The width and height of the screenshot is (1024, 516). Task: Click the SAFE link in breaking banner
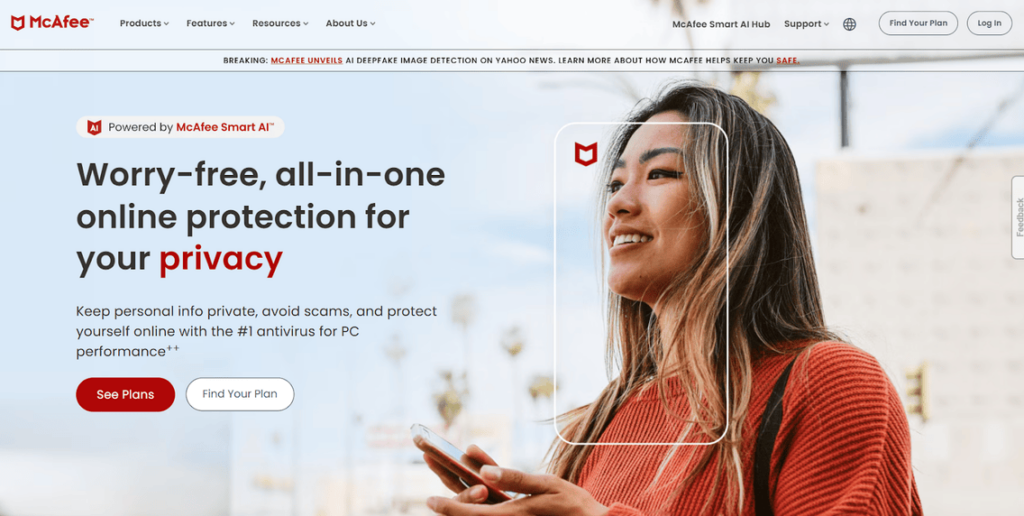coord(787,61)
